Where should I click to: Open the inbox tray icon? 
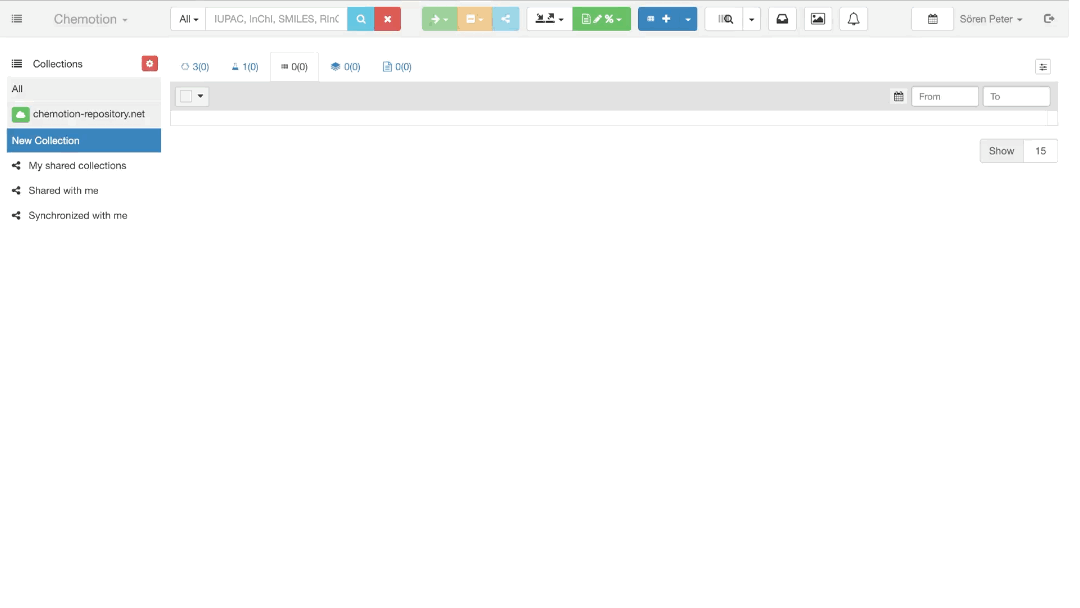(782, 19)
